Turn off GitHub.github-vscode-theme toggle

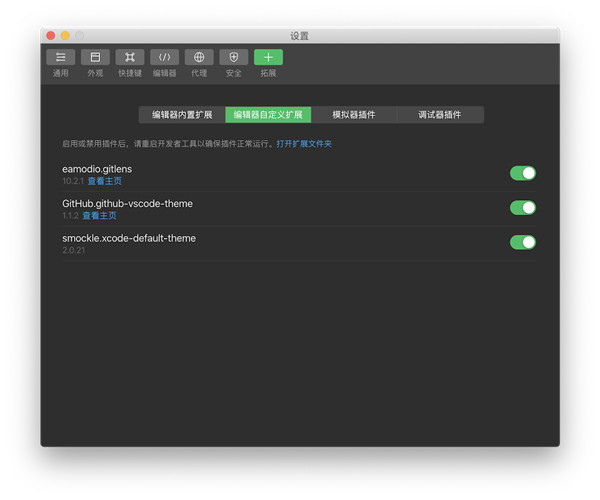pyautogui.click(x=523, y=208)
